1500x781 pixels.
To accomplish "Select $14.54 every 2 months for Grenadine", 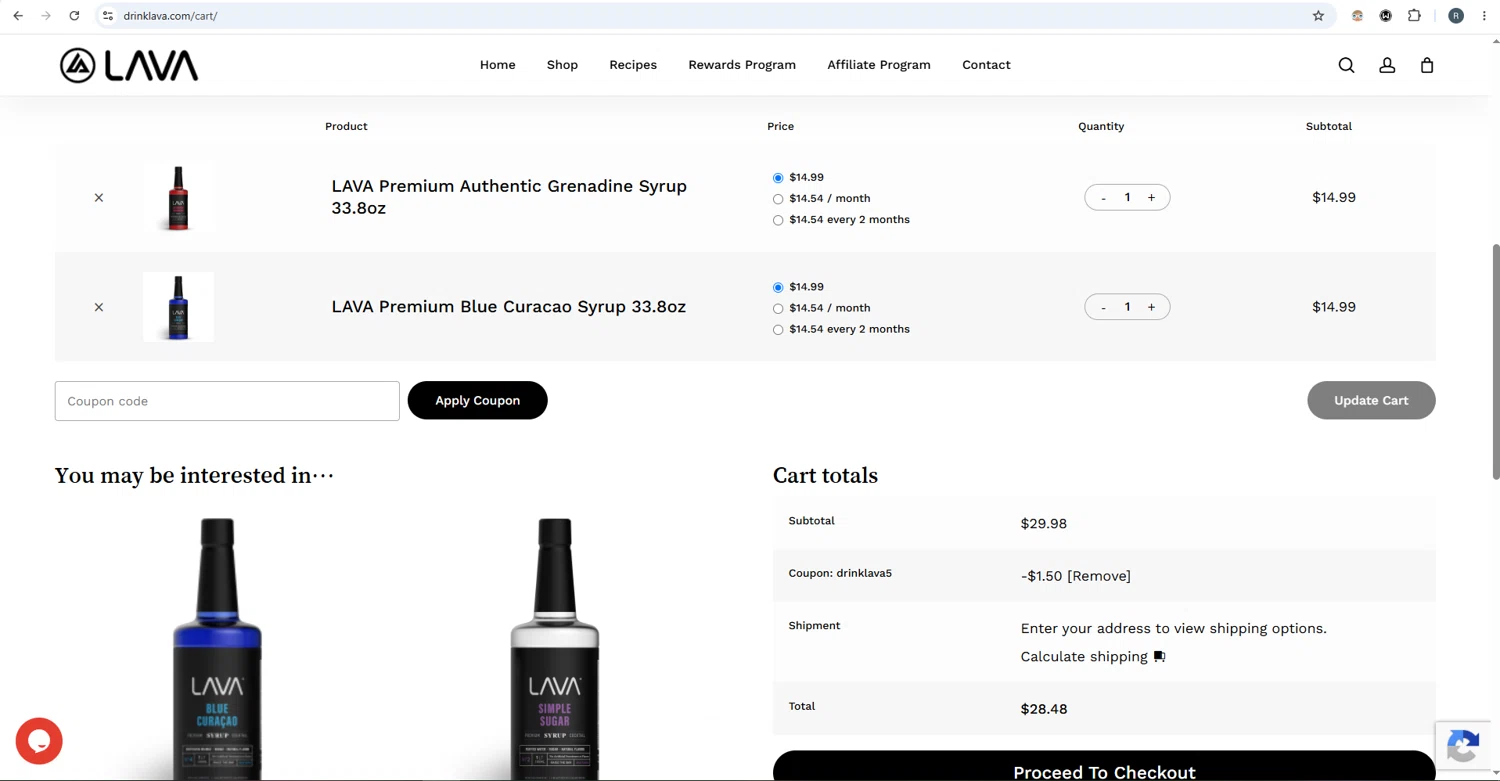I will [778, 220].
